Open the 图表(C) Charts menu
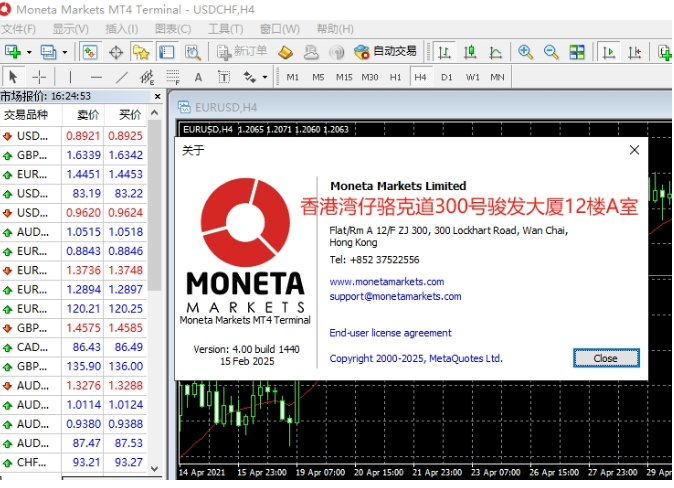 tap(173, 29)
